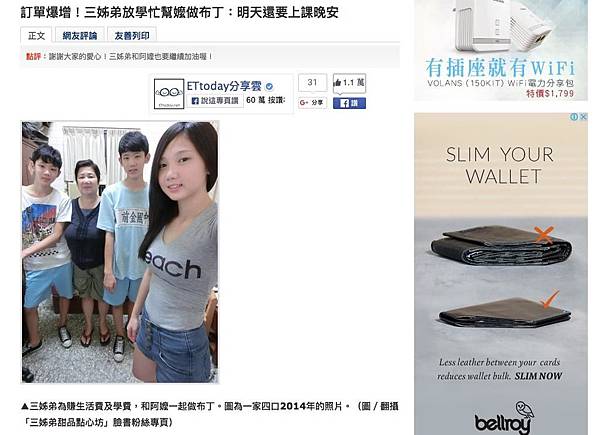The height and width of the screenshot is (435, 600).
Task: Like the page with 說這專頁讚 button
Action: click(215, 101)
